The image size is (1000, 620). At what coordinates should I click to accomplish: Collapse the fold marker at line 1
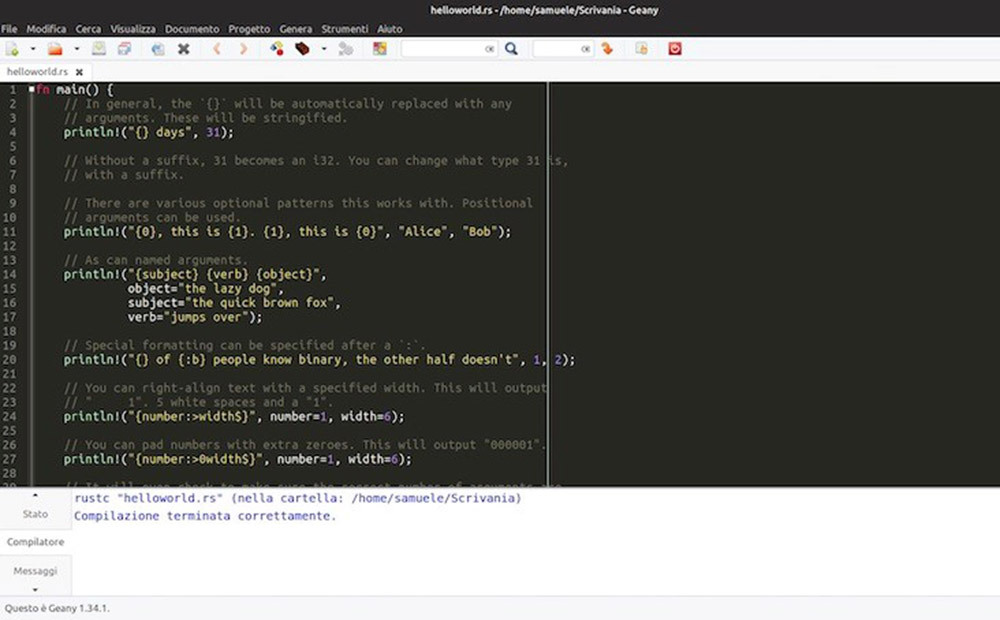(32, 90)
